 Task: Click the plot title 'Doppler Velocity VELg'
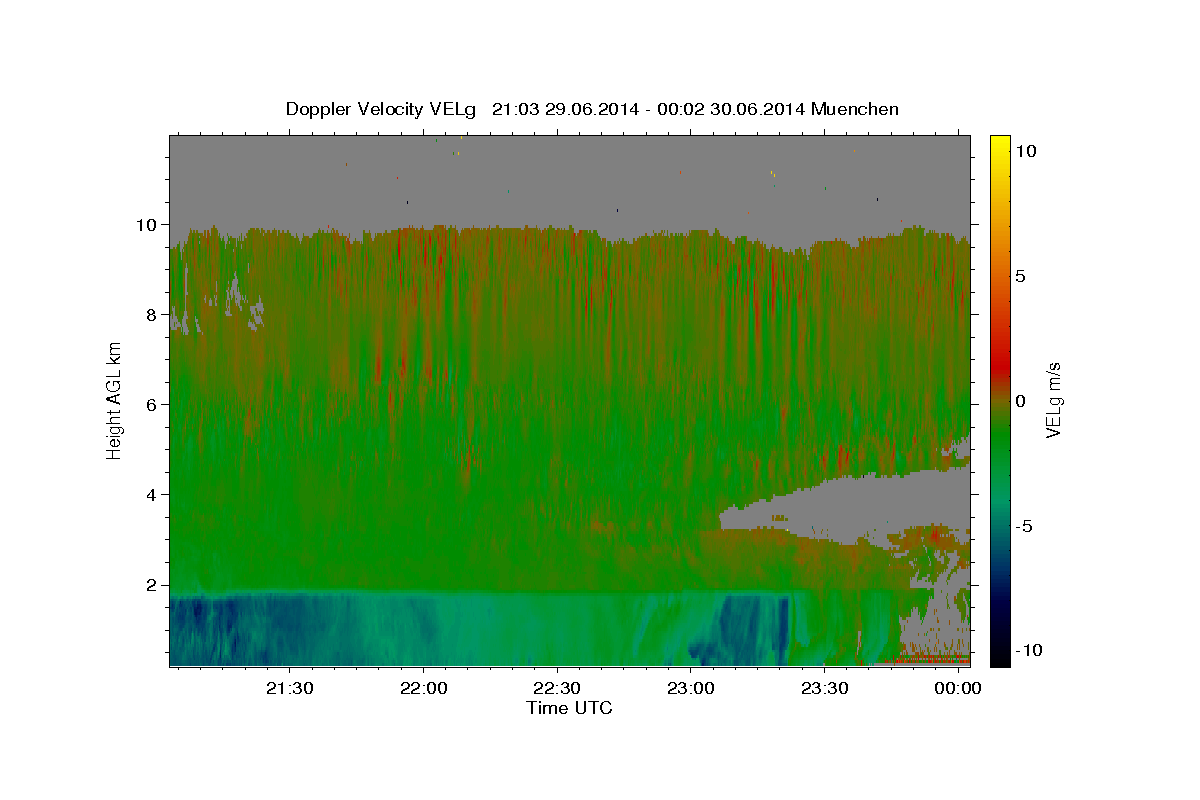(x=383, y=109)
